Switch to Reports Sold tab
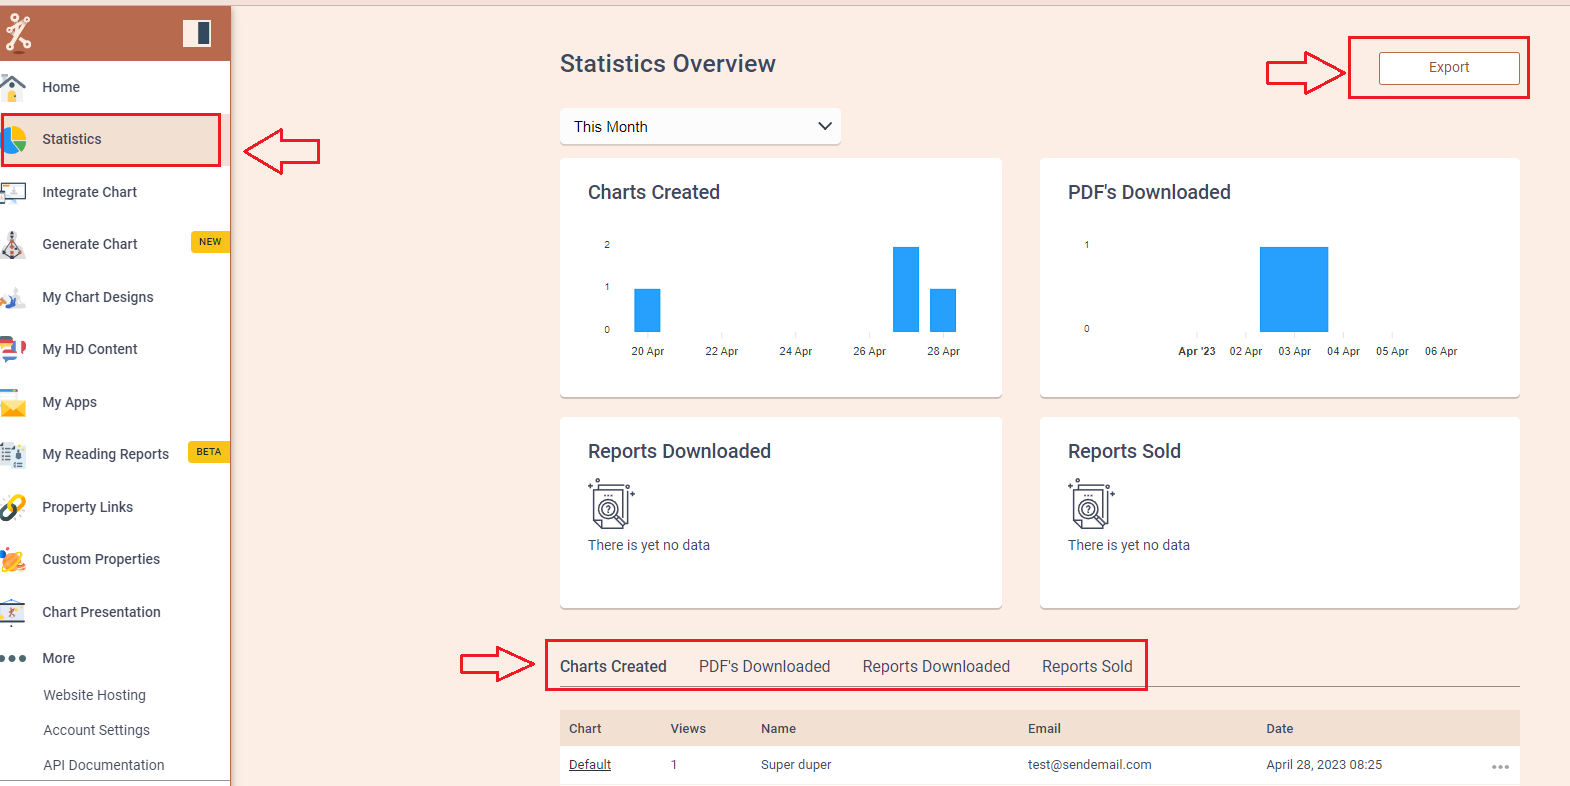Screen dimensions: 1570x786 click(1087, 666)
